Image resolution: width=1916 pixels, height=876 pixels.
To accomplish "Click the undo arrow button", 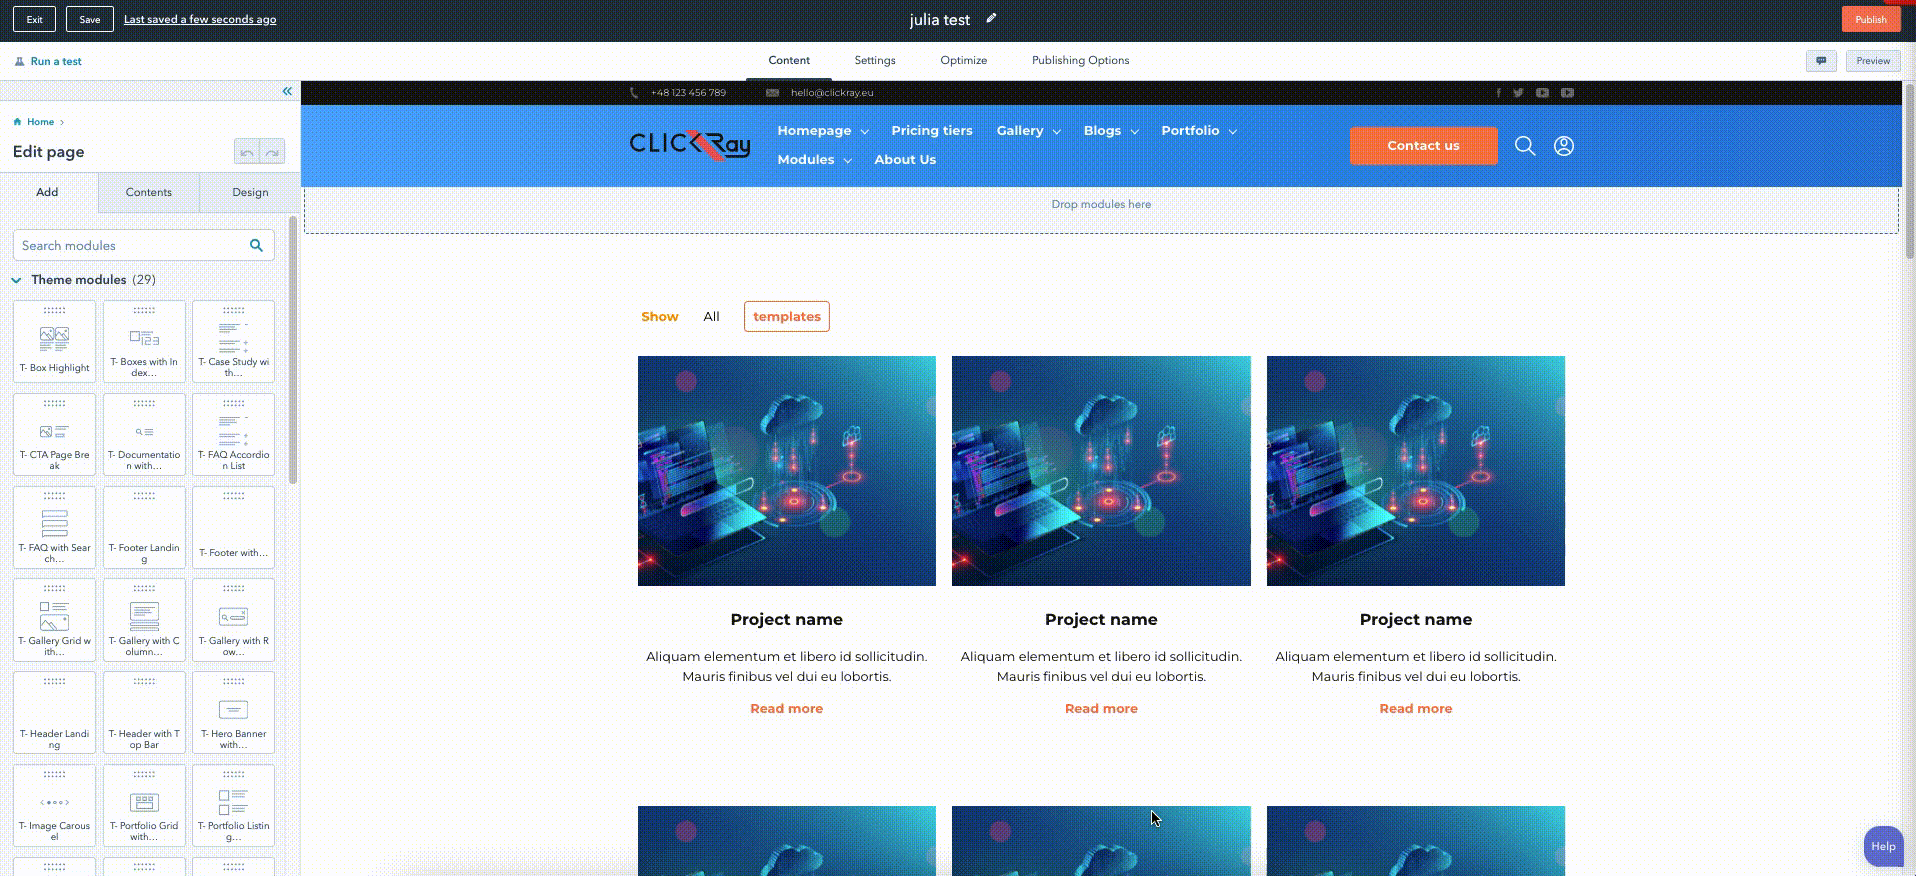I will coord(246,152).
